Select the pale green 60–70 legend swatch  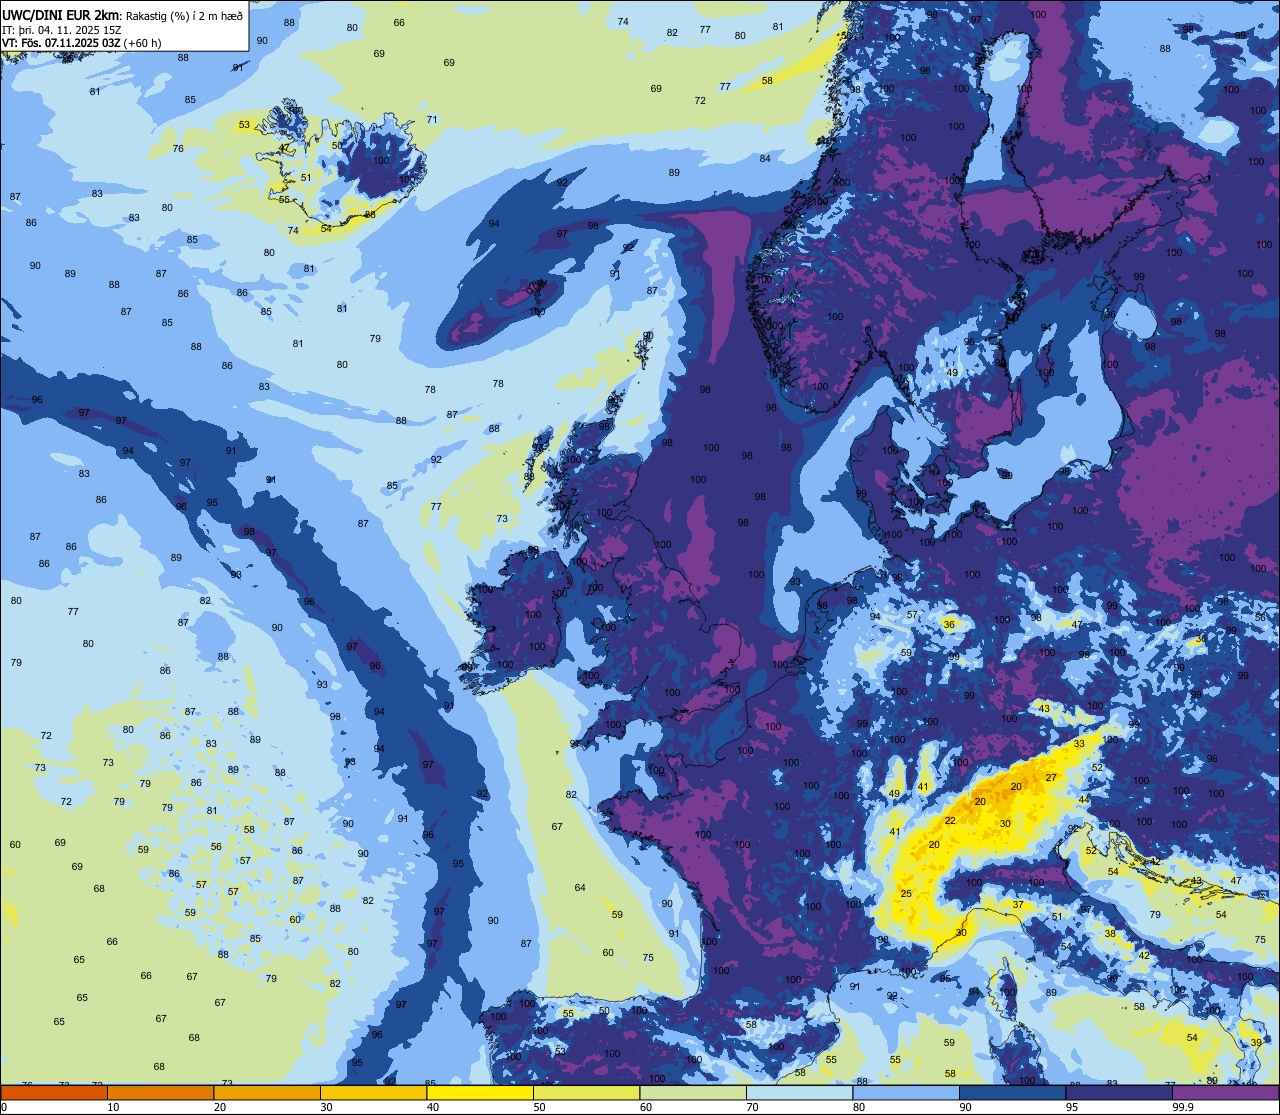[x=693, y=1092]
